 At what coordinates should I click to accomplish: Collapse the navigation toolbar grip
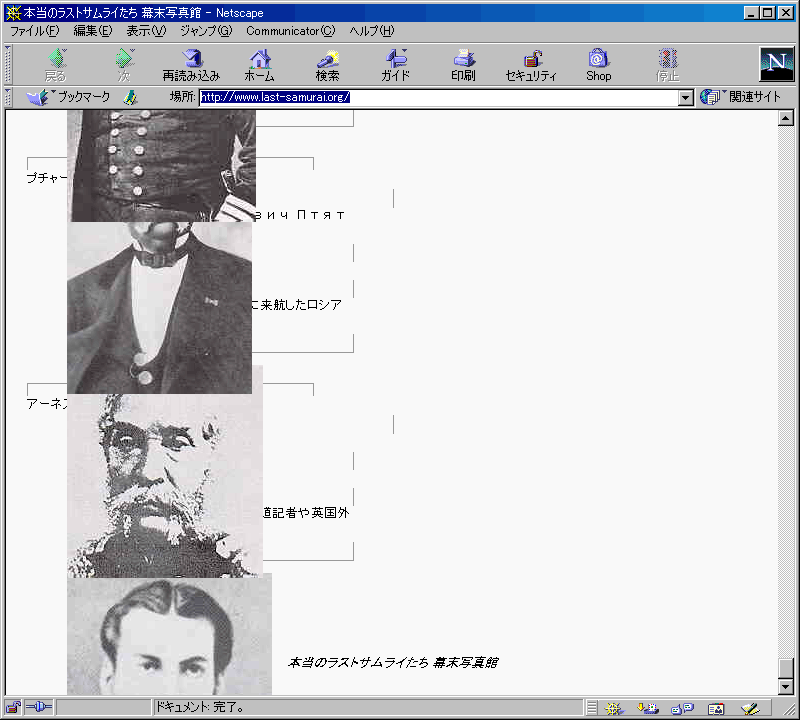point(8,65)
